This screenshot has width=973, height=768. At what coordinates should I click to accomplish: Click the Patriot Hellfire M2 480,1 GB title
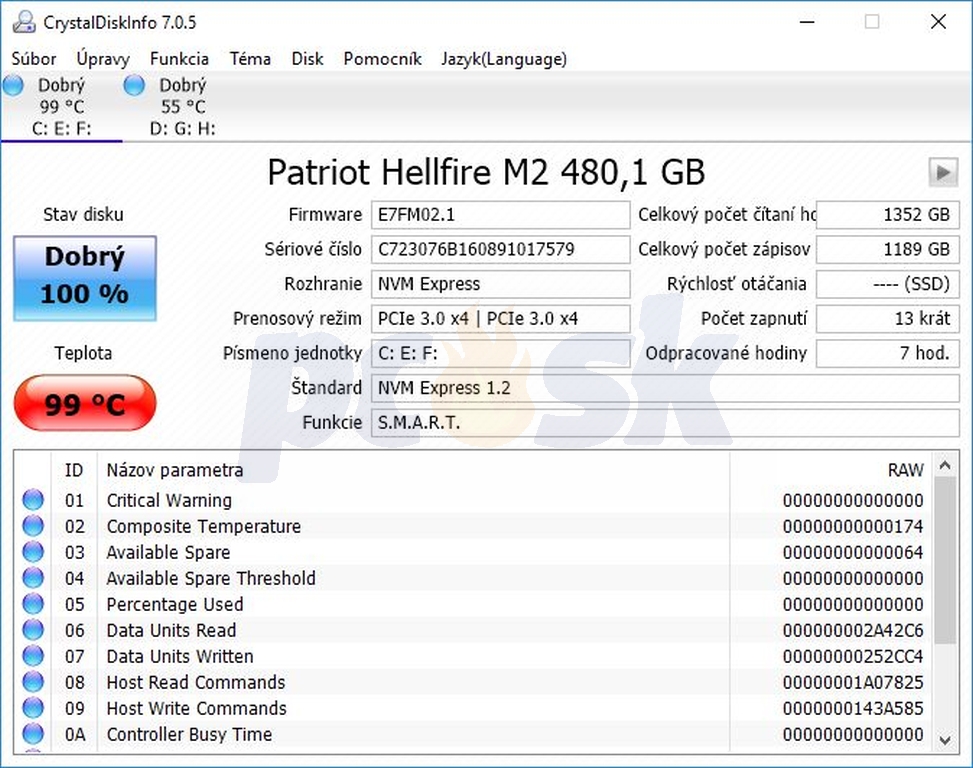[486, 172]
